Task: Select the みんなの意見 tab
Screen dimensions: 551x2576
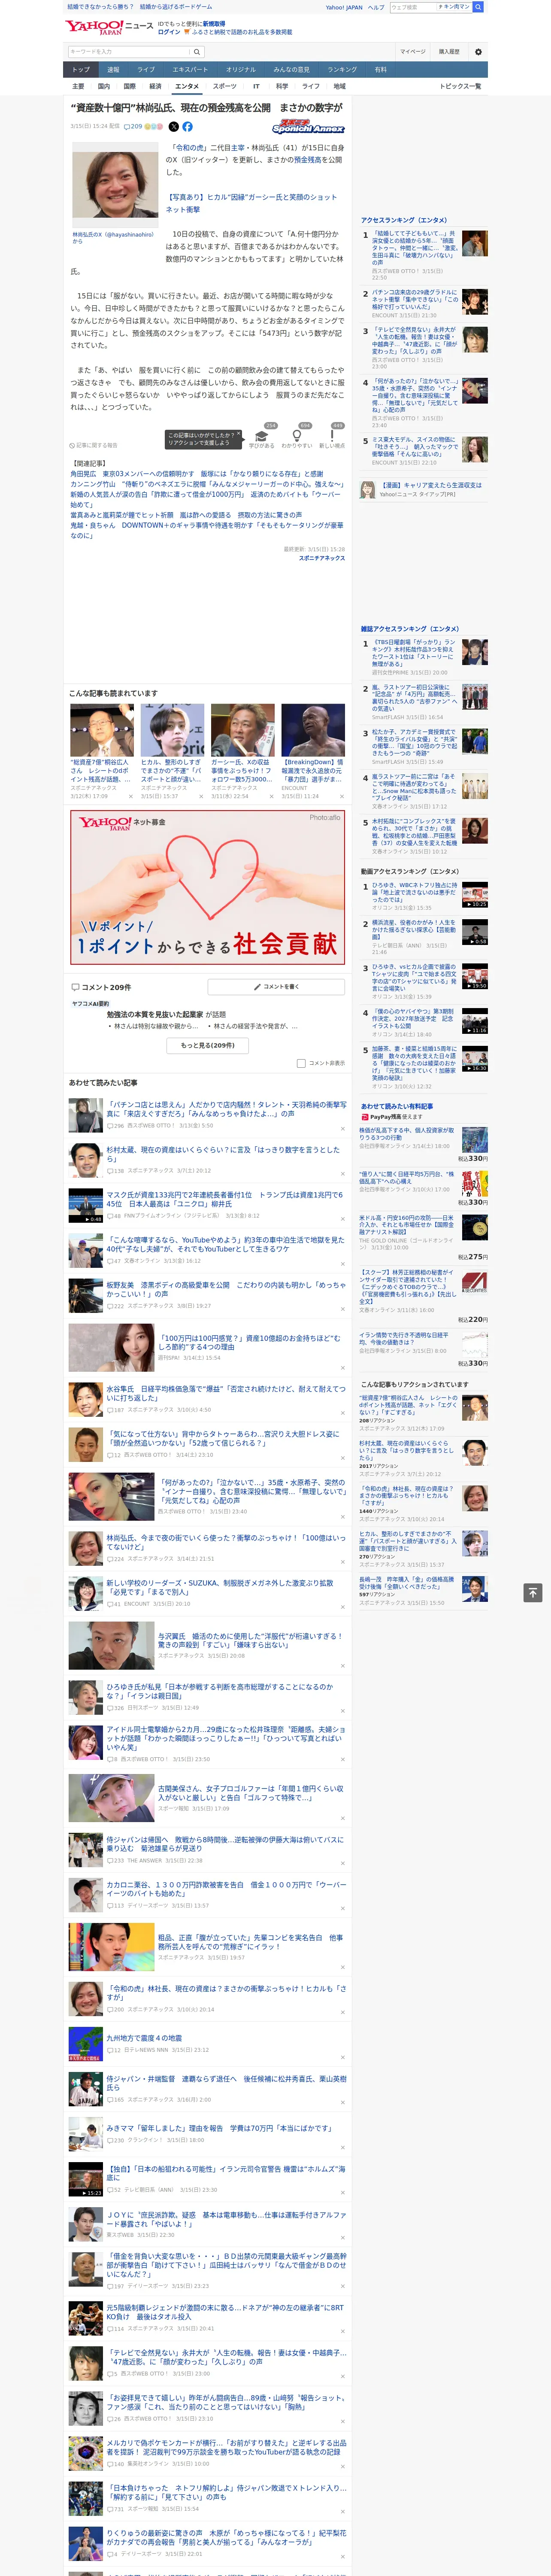Action: (291, 70)
